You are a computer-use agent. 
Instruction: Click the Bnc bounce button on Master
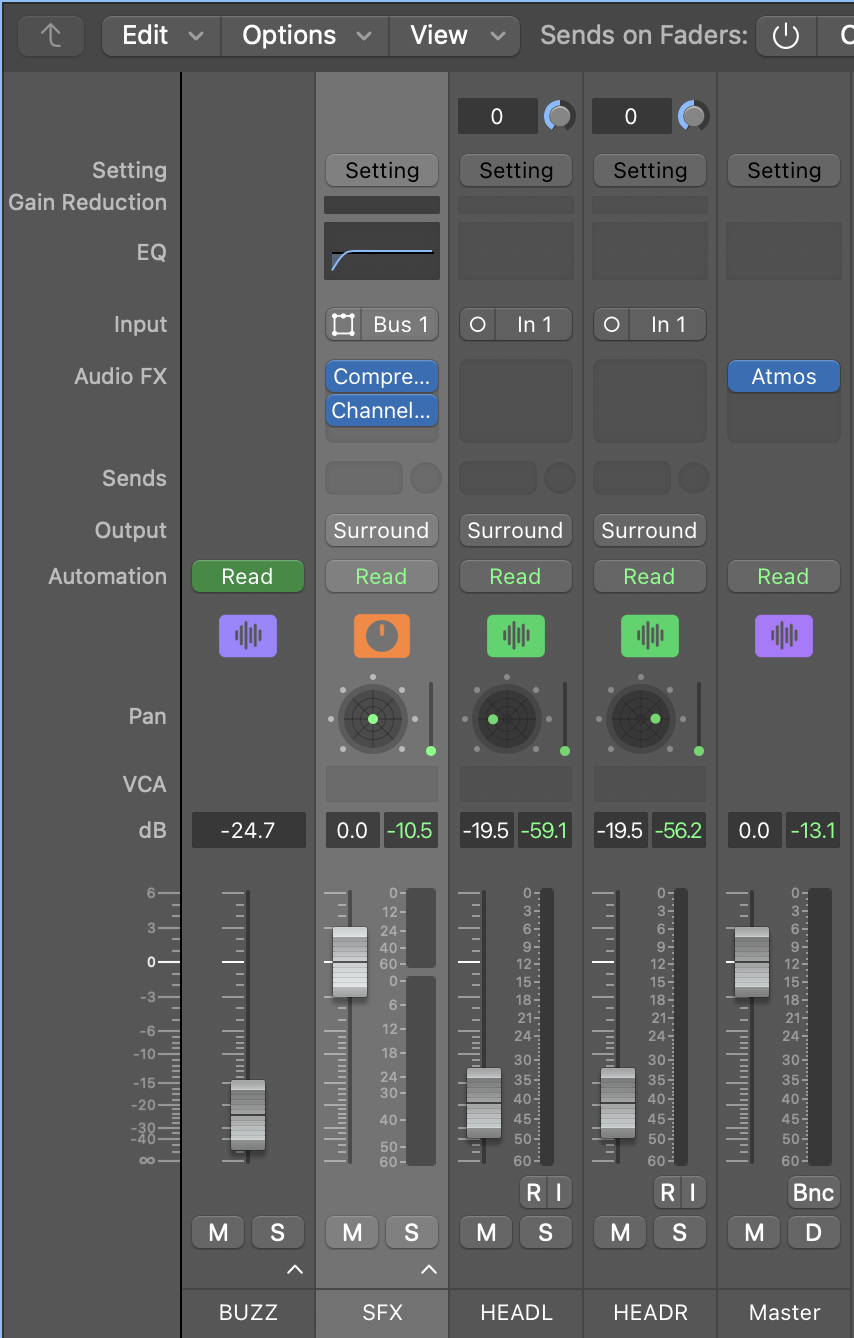[x=814, y=1192]
